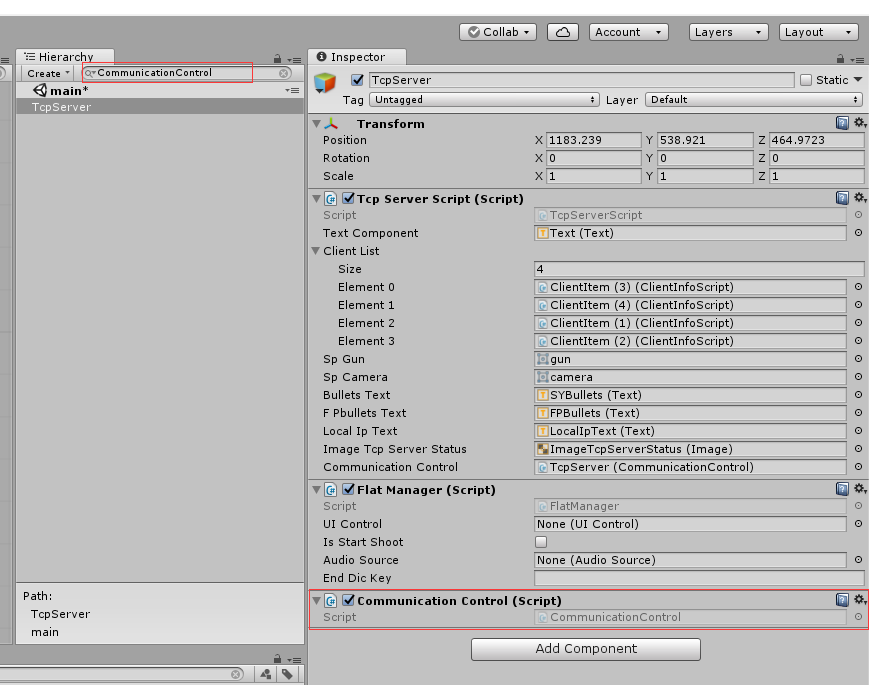This screenshot has height=685, width=869.
Task: Select TcpServer in the Hierarchy
Action: point(160,107)
